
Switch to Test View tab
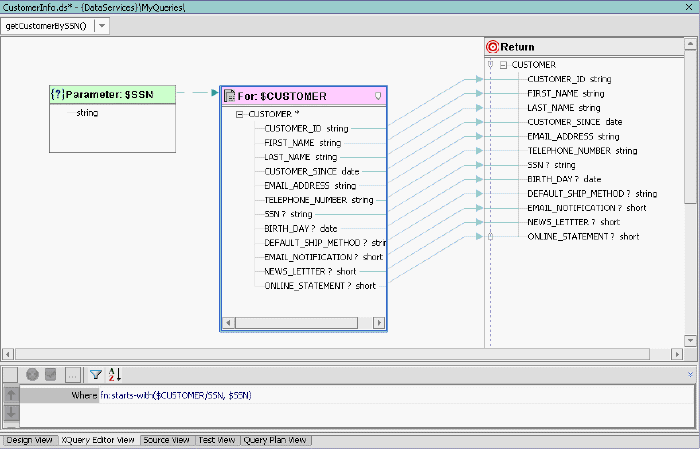(217, 440)
